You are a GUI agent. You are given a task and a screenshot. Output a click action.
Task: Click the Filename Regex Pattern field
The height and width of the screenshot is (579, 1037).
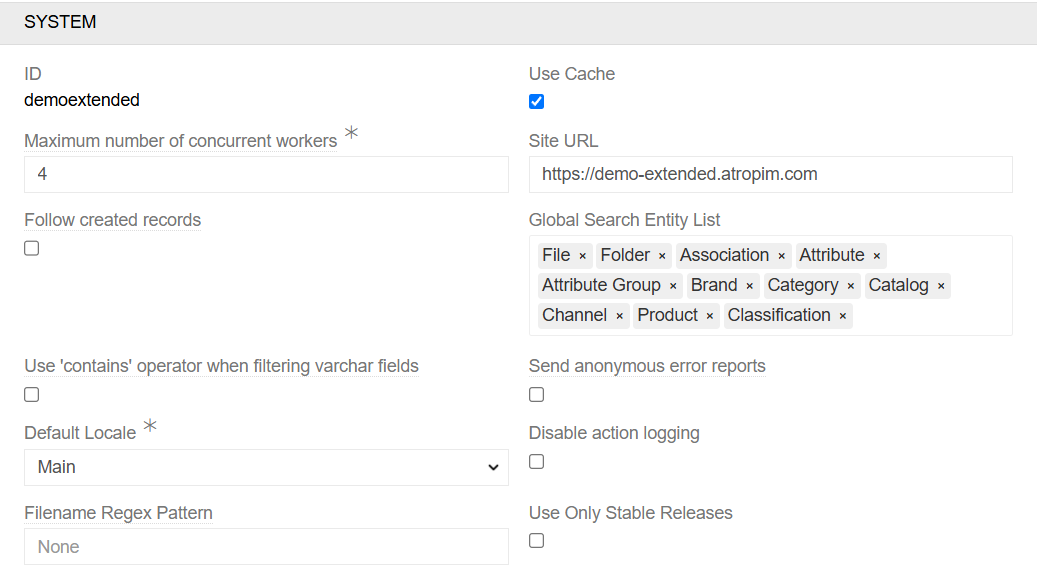[266, 547]
